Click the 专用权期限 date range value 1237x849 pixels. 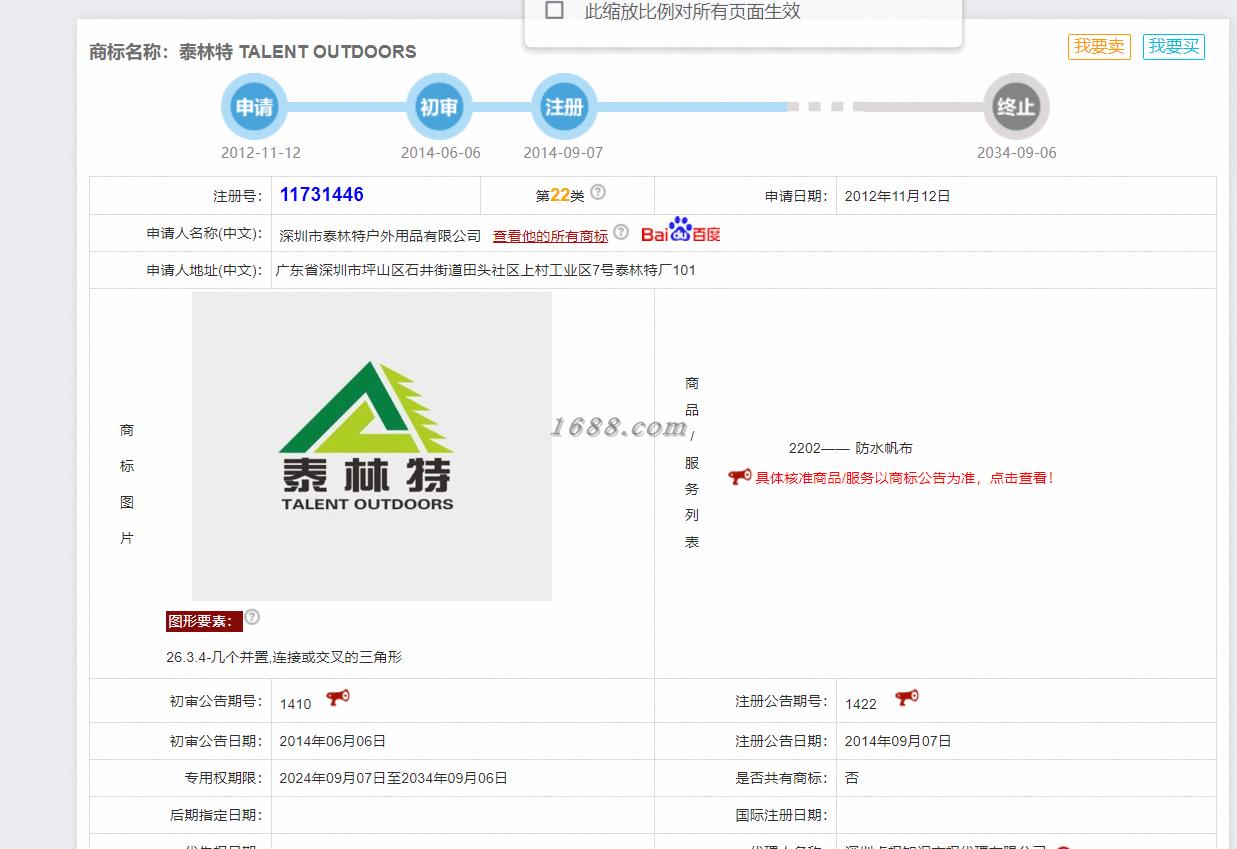(394, 778)
